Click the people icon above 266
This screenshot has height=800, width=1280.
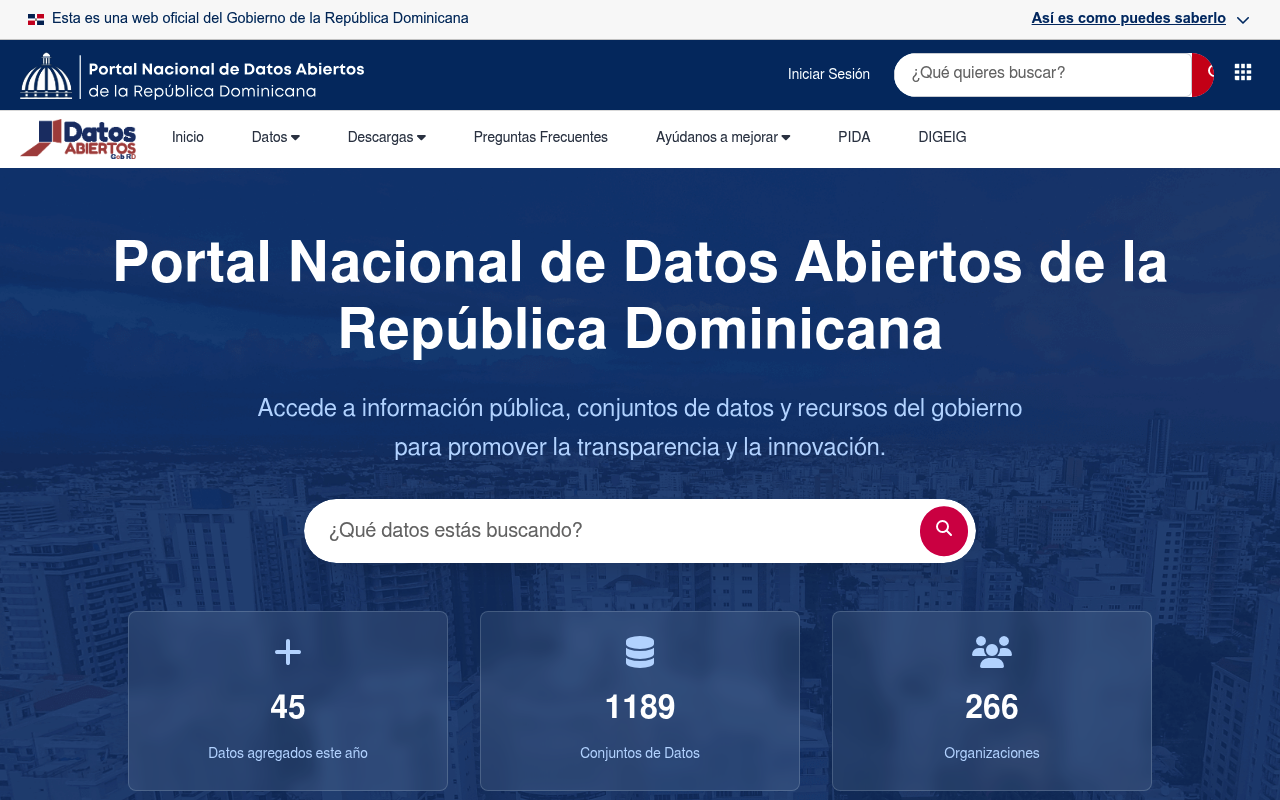(x=992, y=652)
